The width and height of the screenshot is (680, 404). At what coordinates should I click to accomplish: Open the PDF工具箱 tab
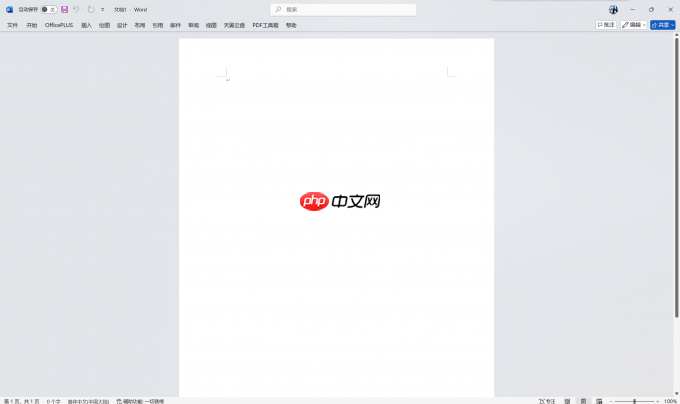(265, 25)
